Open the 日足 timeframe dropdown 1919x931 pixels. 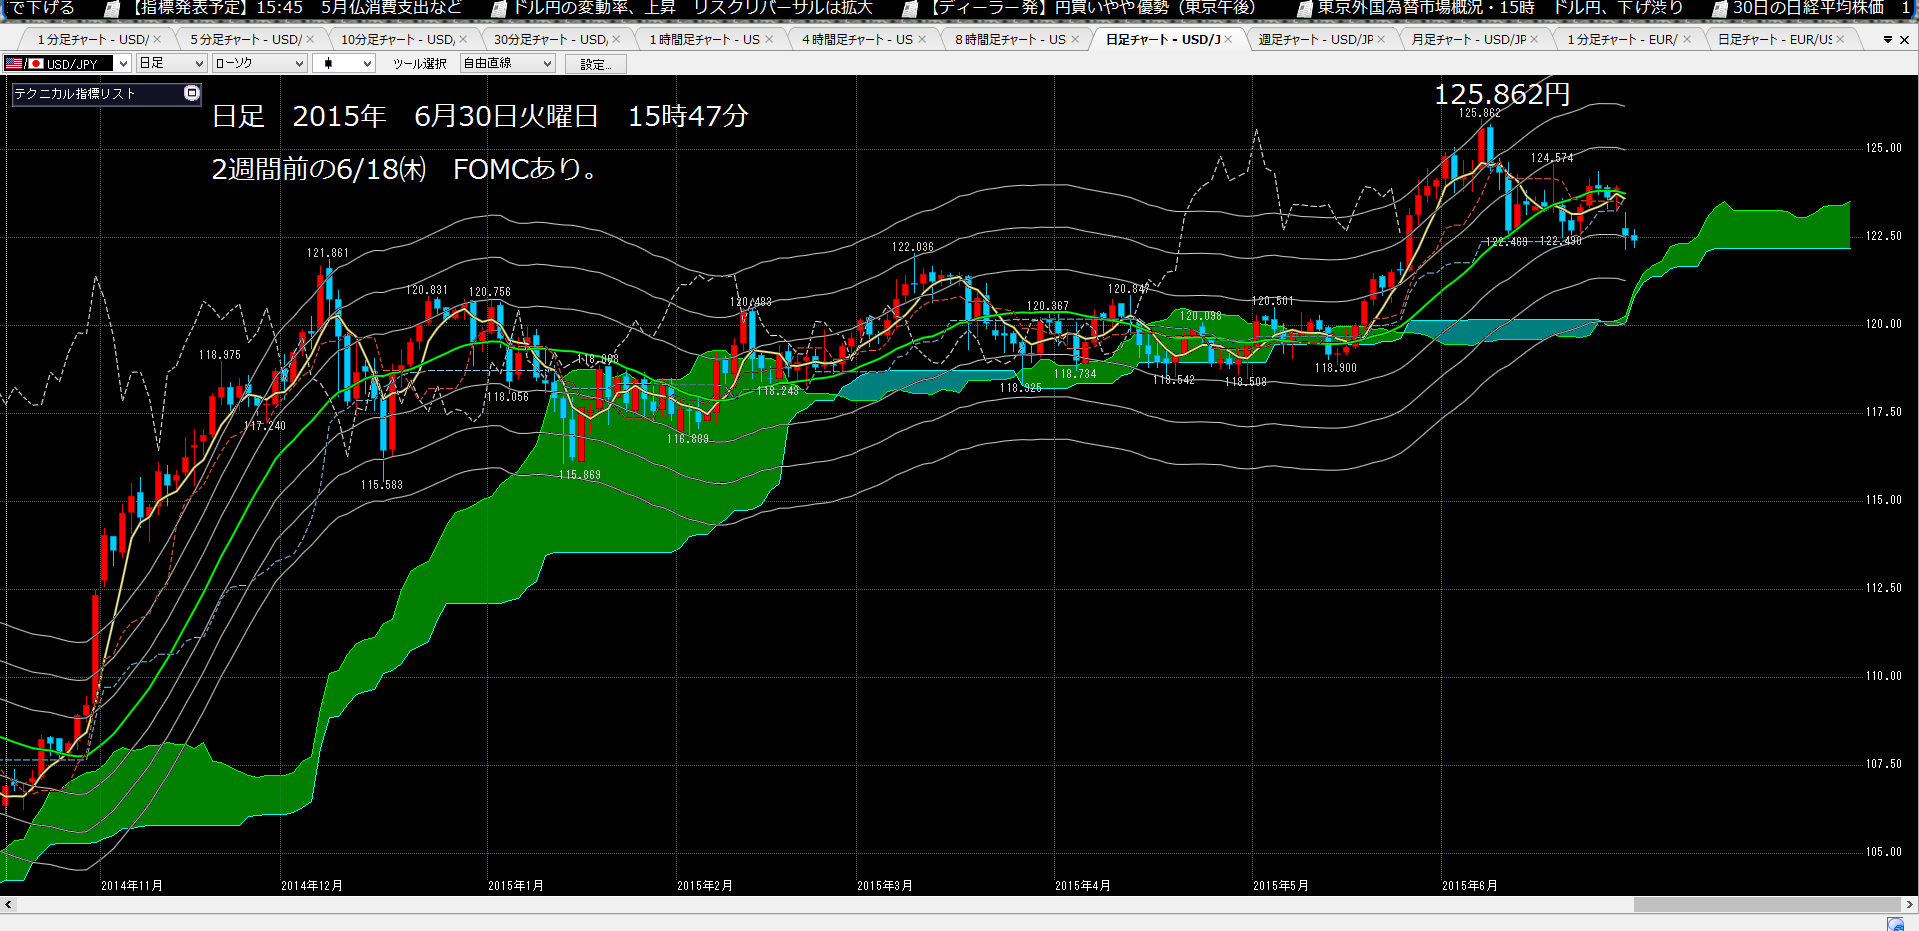coord(171,63)
